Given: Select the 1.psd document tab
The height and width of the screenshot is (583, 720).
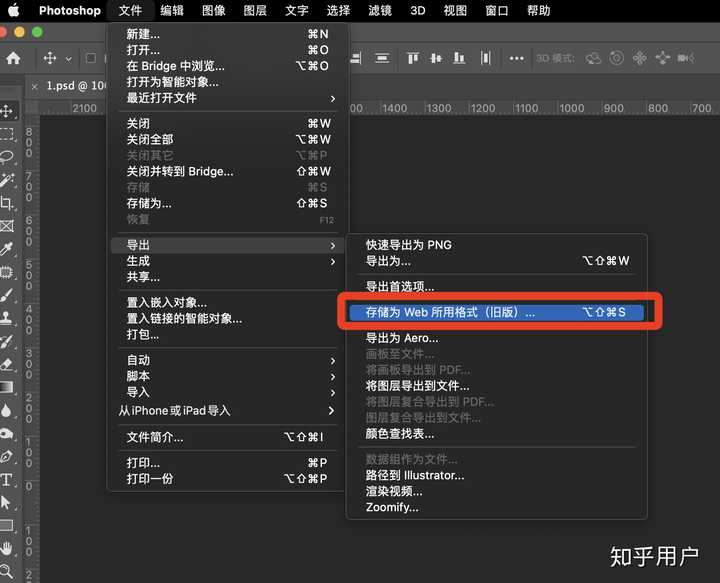Looking at the screenshot, I should [76, 86].
